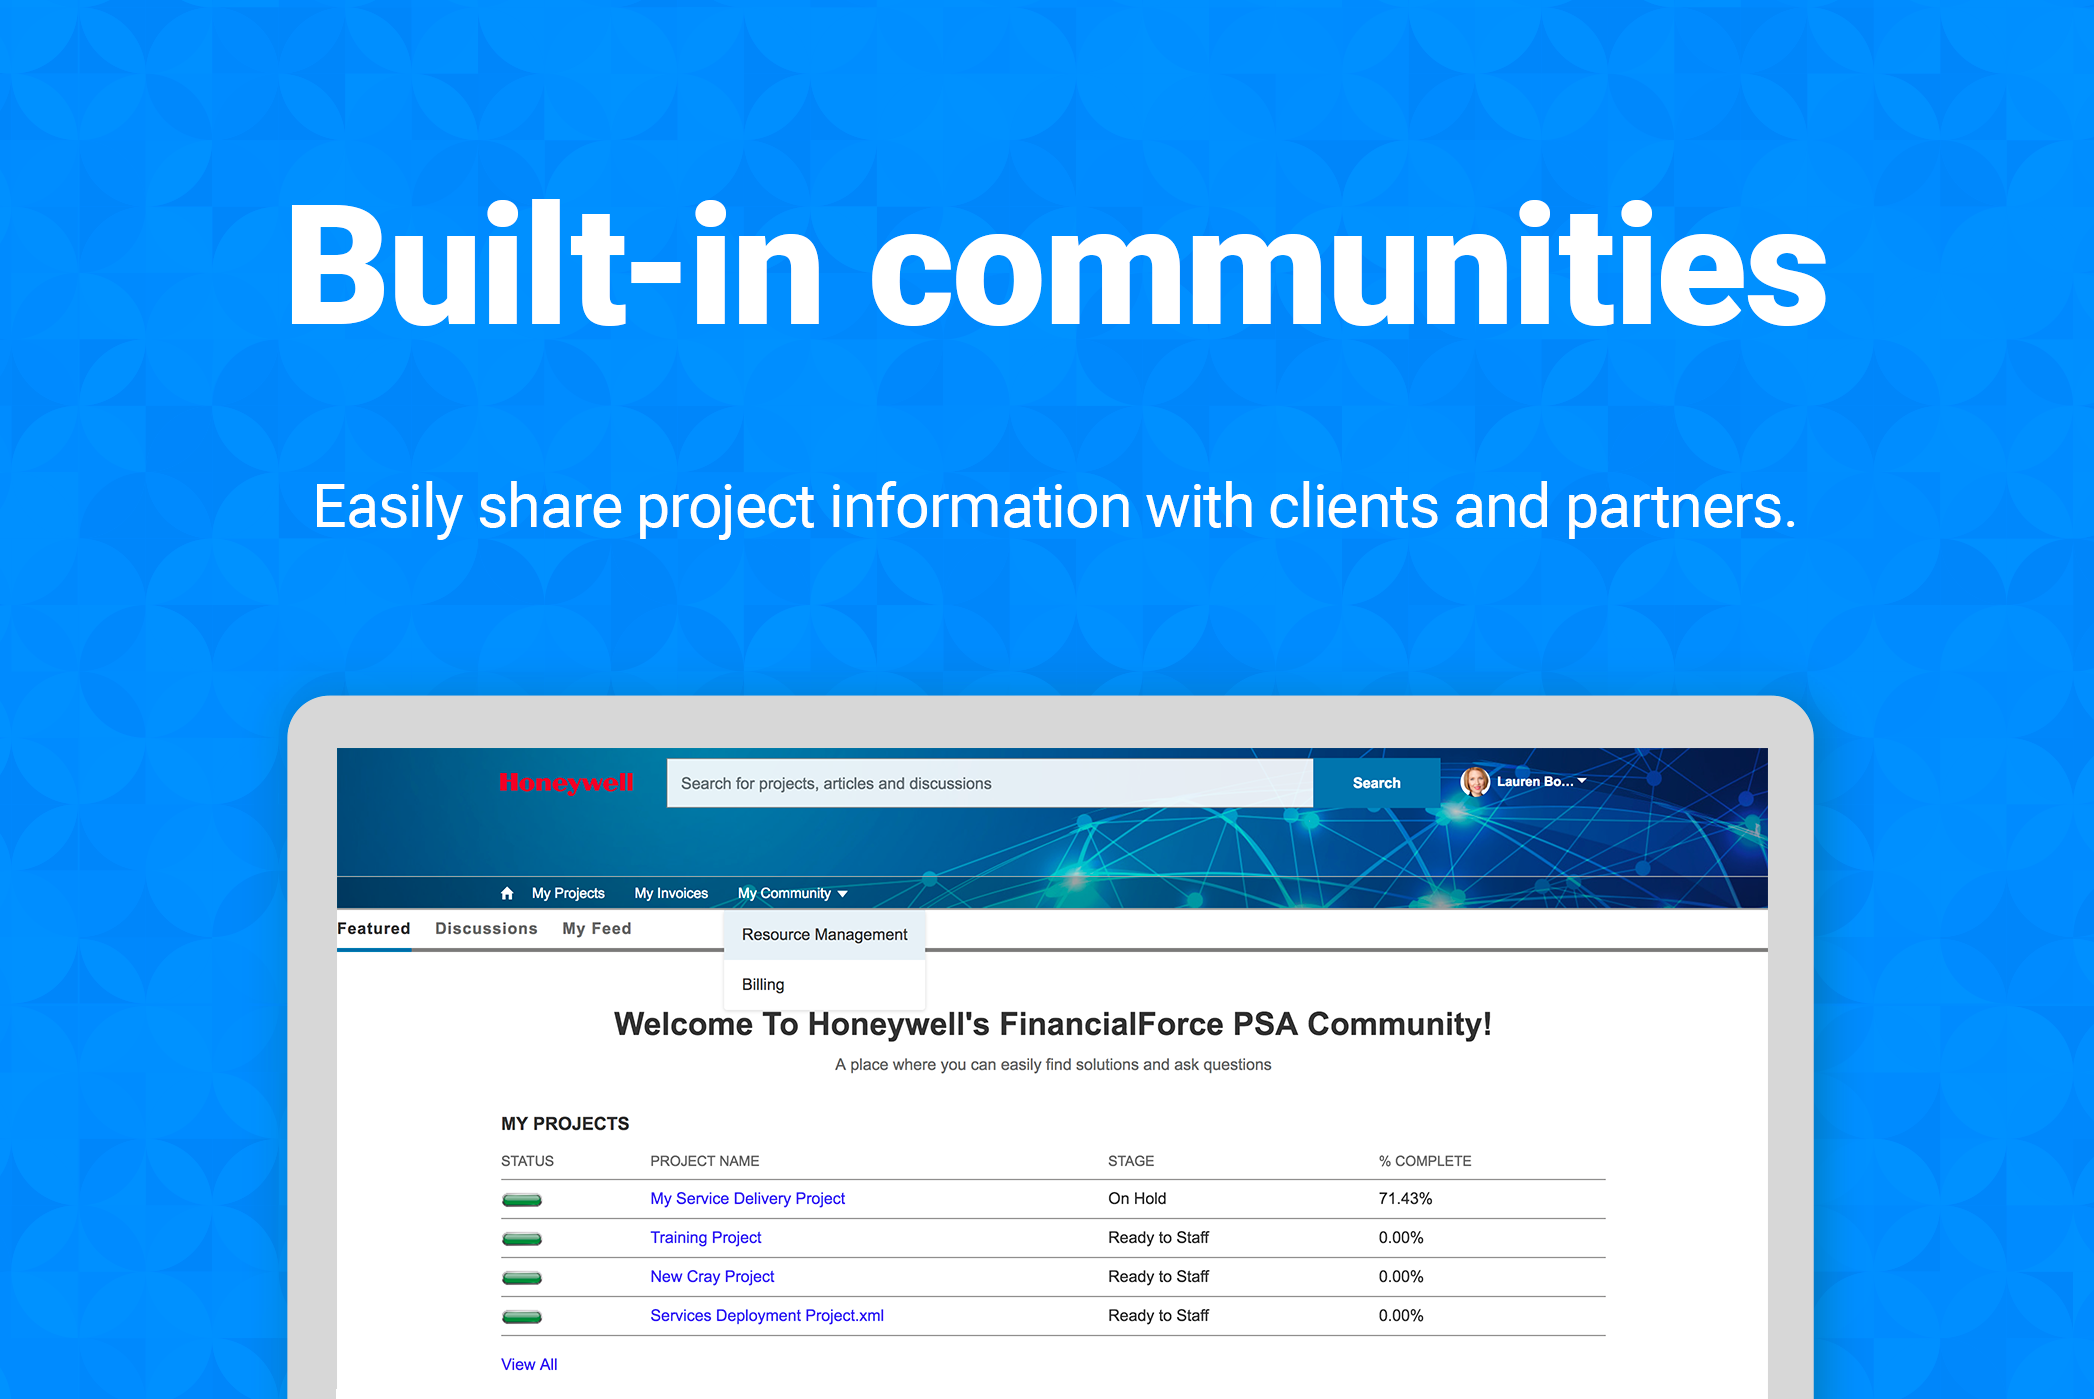Click 0.00% value for New Cray Project
The image size is (2094, 1399).
pyautogui.click(x=1401, y=1276)
